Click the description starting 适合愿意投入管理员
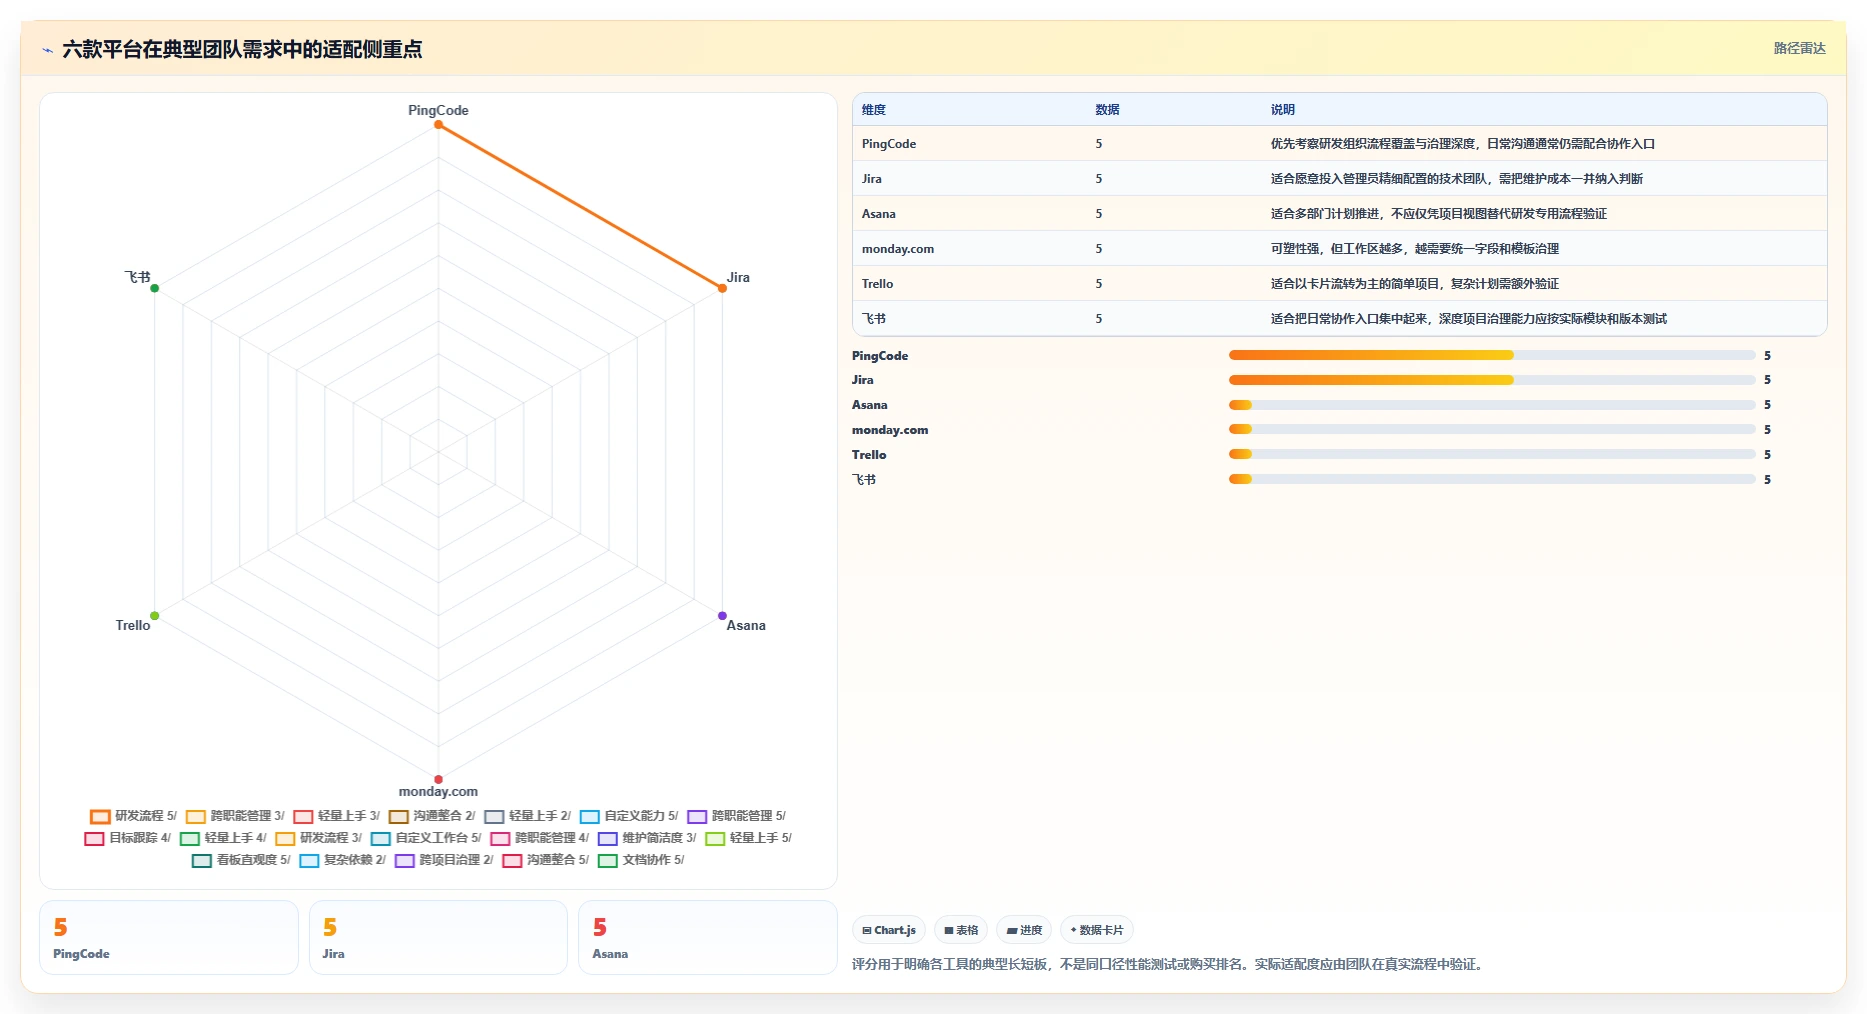1867x1014 pixels. [1456, 179]
